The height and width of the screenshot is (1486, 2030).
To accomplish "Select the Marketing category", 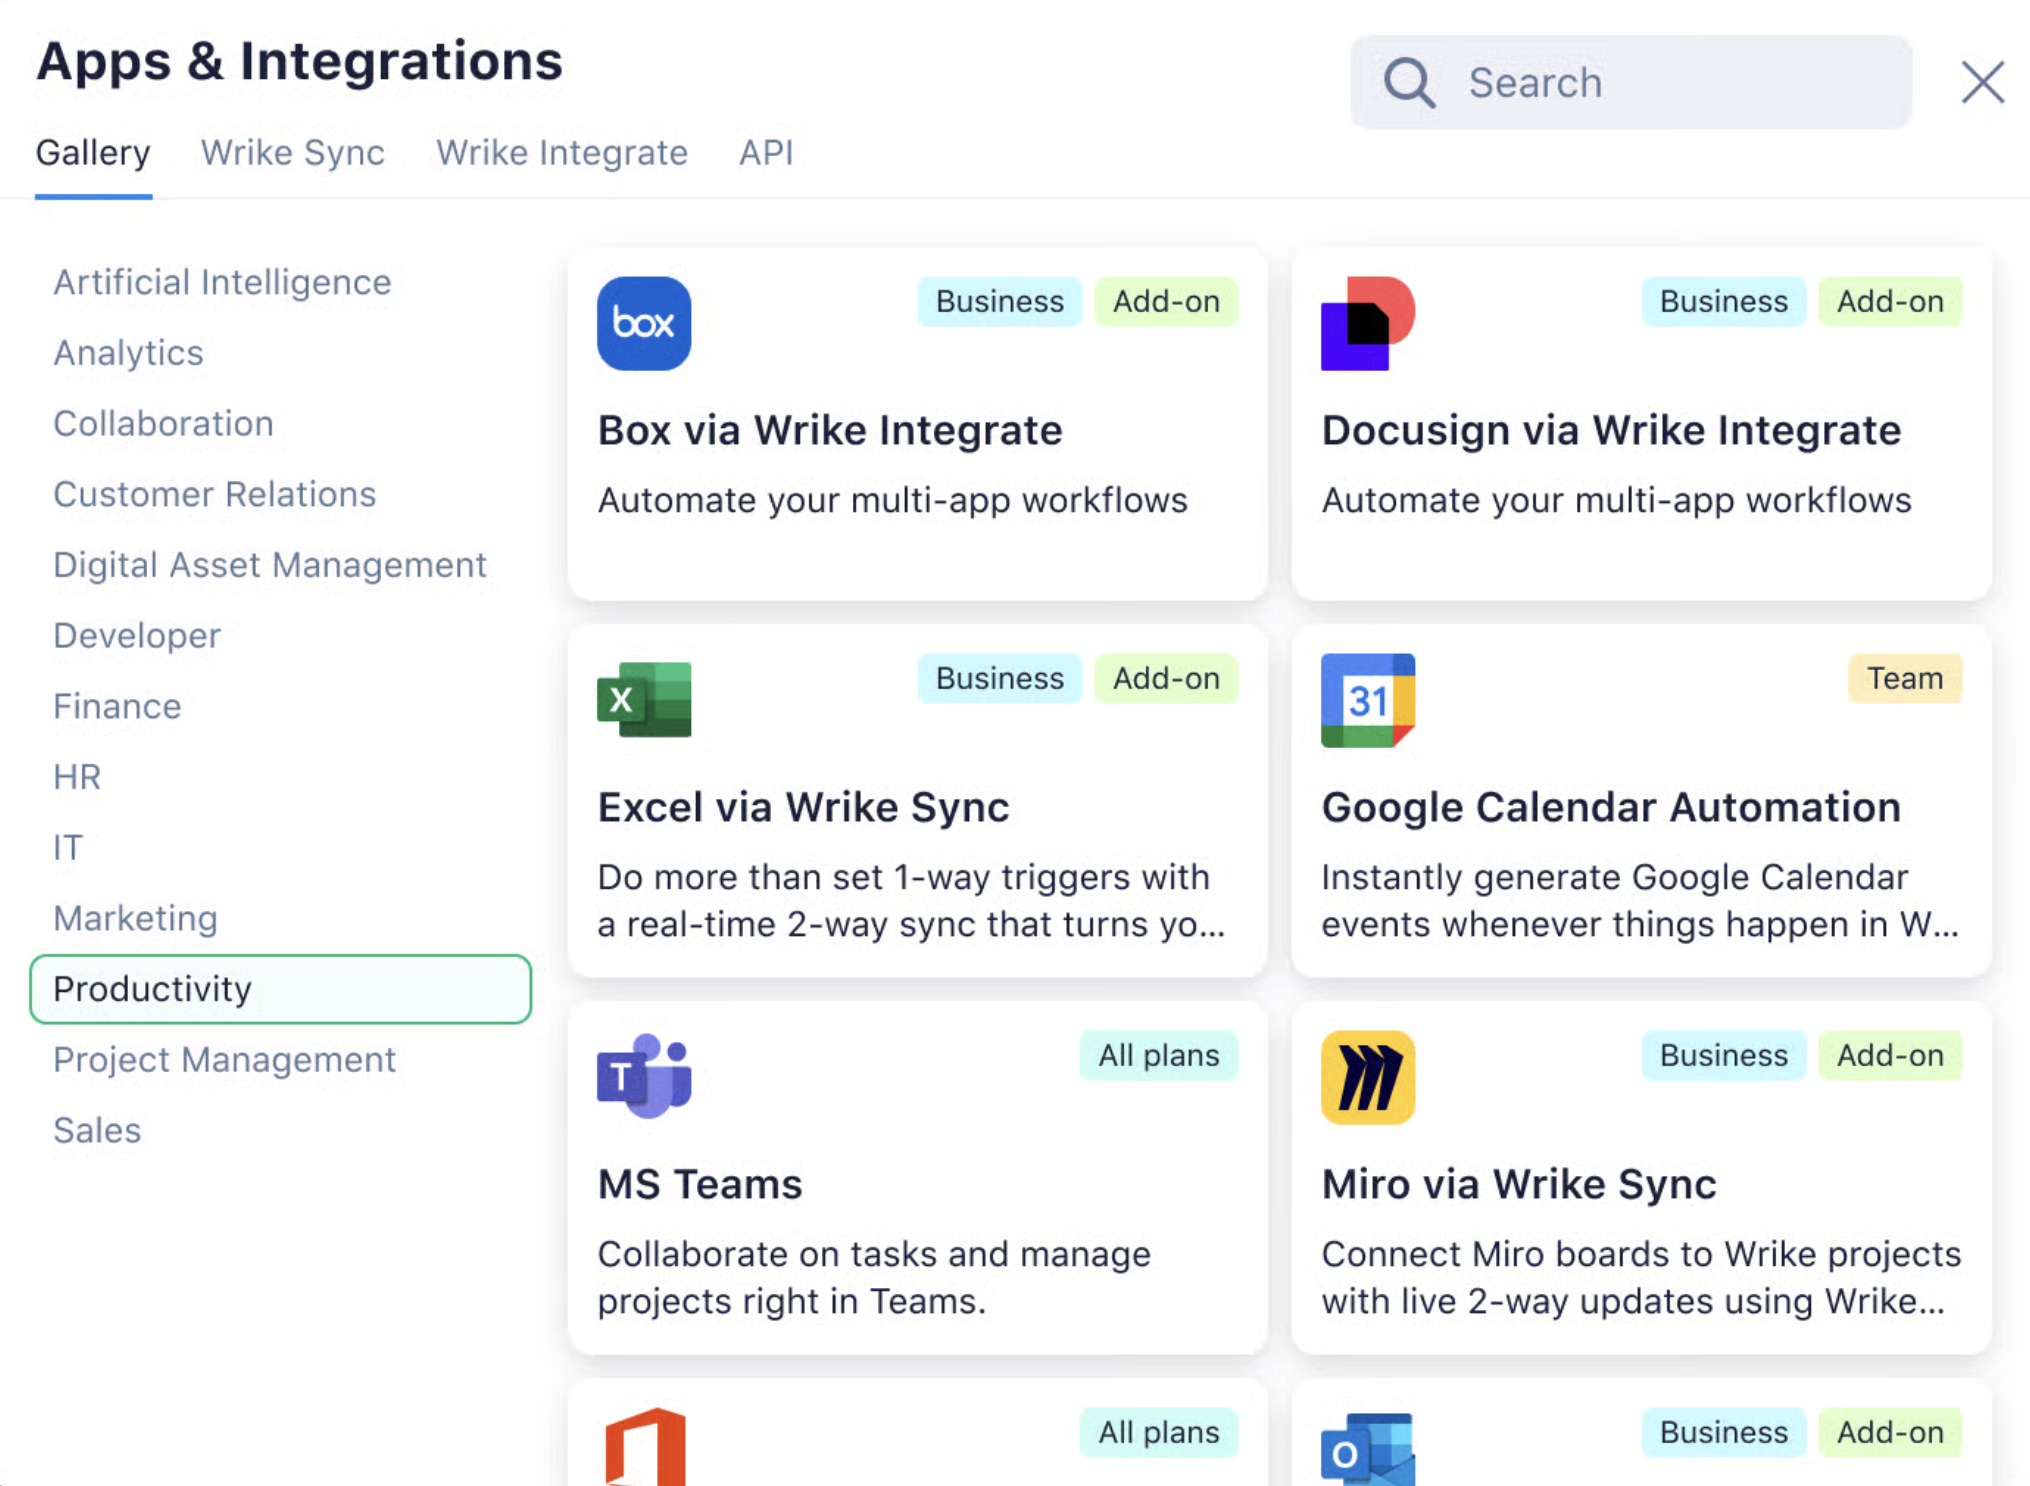I will [x=135, y=918].
